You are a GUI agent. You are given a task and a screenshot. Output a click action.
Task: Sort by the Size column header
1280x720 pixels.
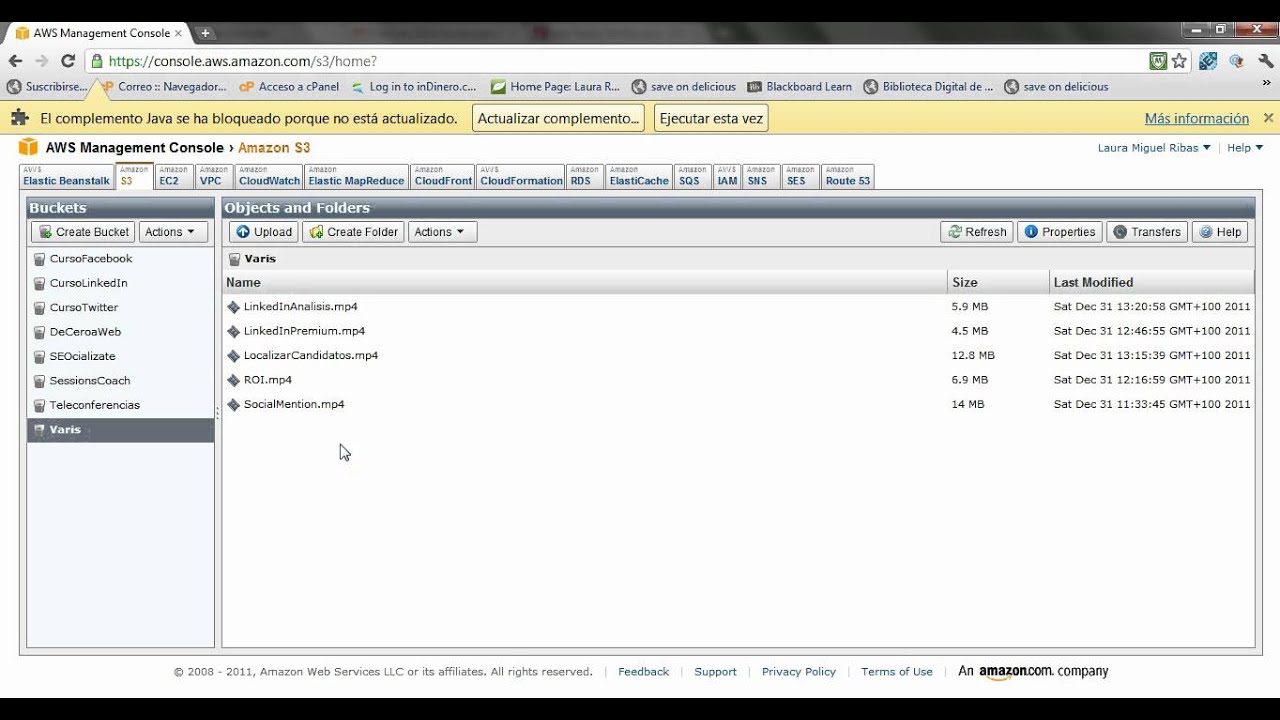pyautogui.click(x=998, y=282)
